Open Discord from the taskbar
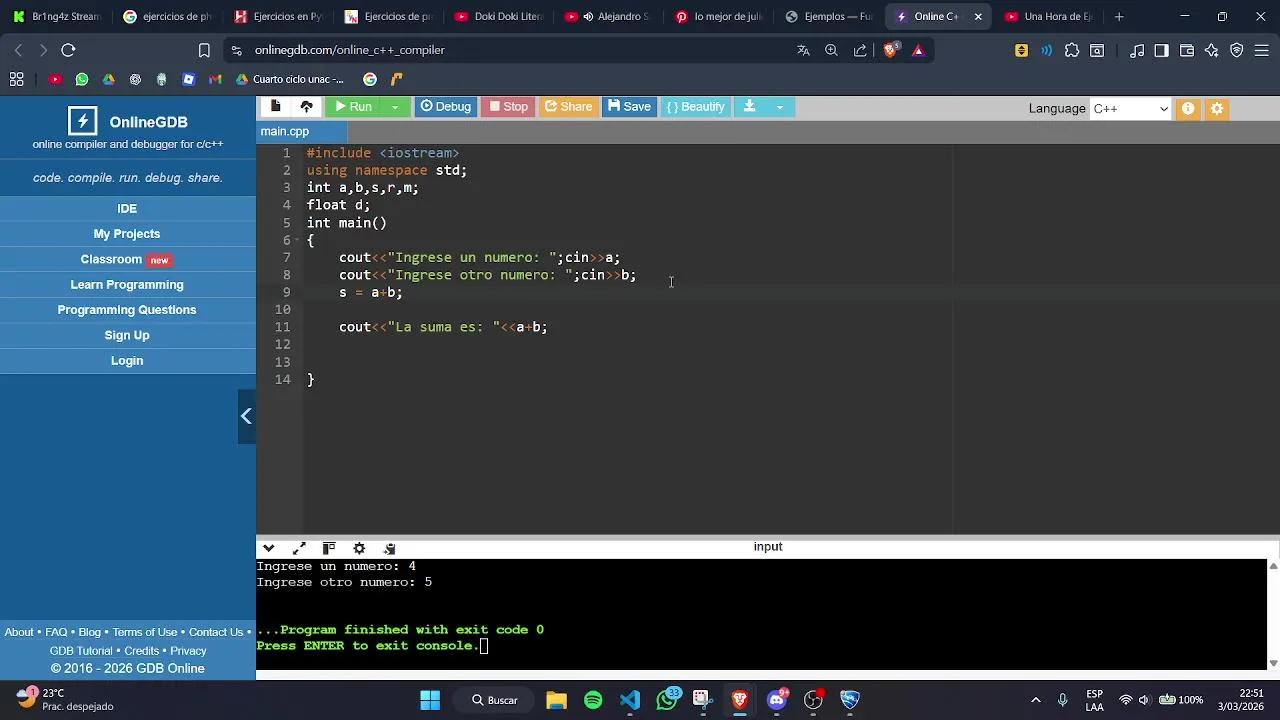Viewport: 1280px width, 720px height. point(777,700)
